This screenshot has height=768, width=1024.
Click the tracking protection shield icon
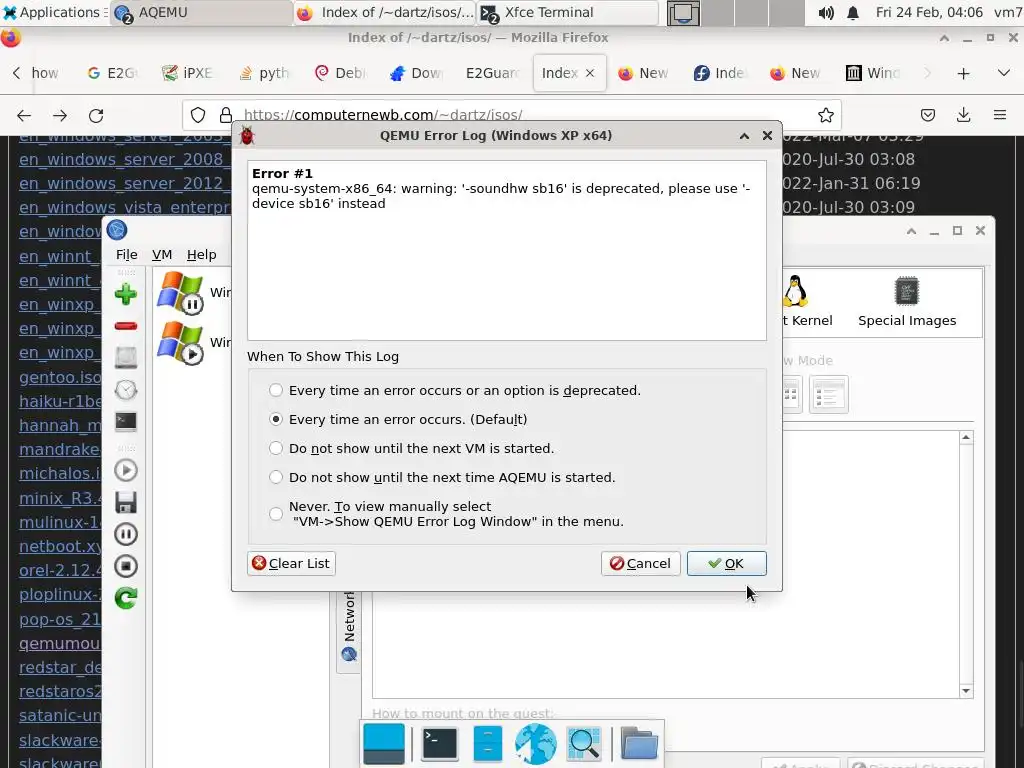[198, 115]
